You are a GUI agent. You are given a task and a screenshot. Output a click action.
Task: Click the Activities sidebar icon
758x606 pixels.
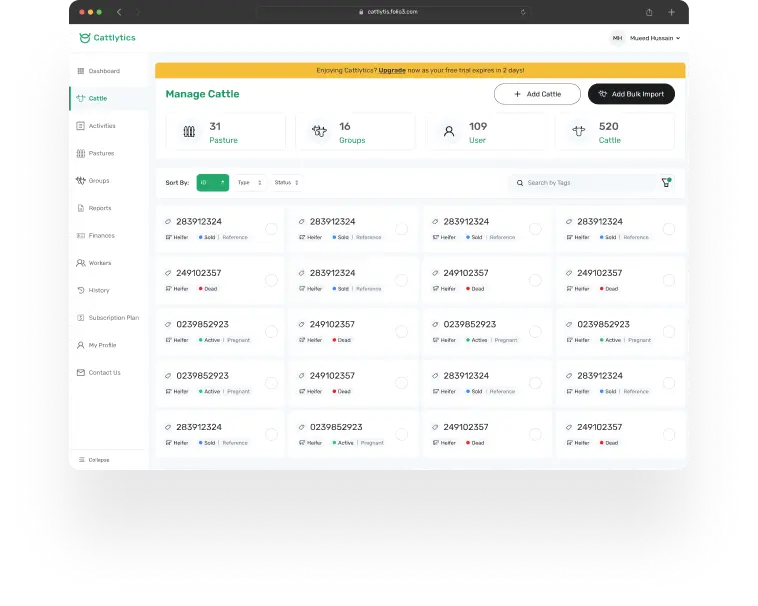(80, 126)
